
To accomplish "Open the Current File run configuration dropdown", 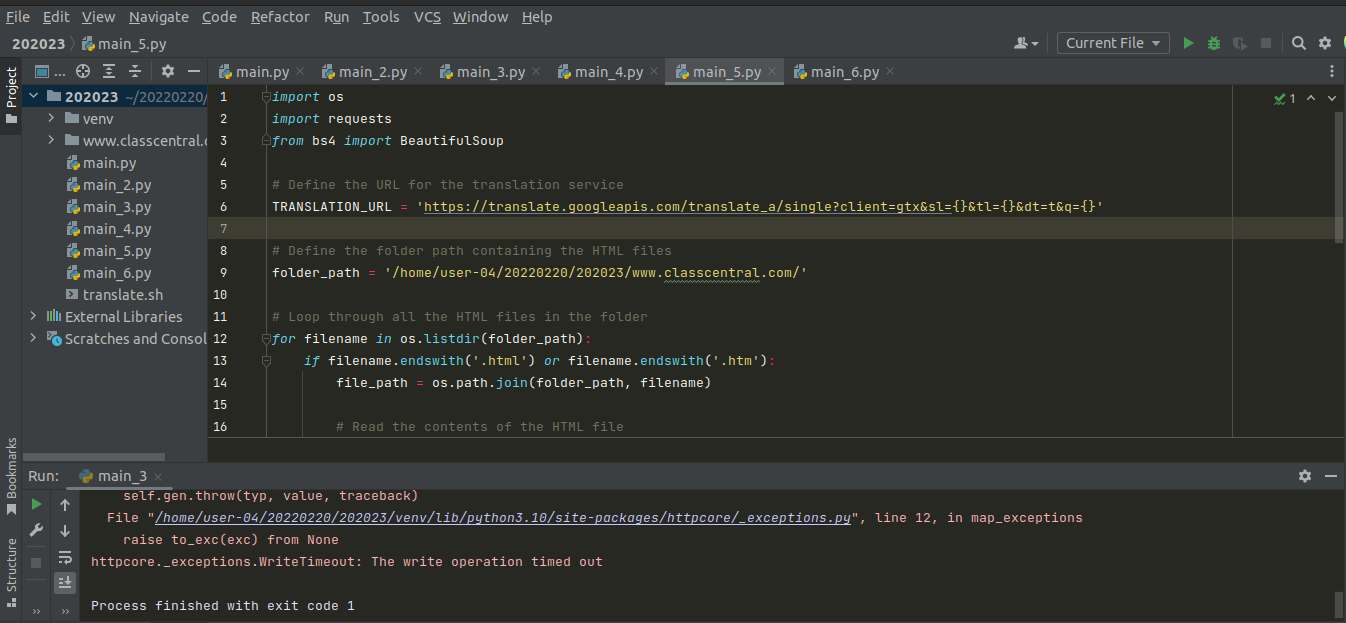I will click(x=1112, y=43).
